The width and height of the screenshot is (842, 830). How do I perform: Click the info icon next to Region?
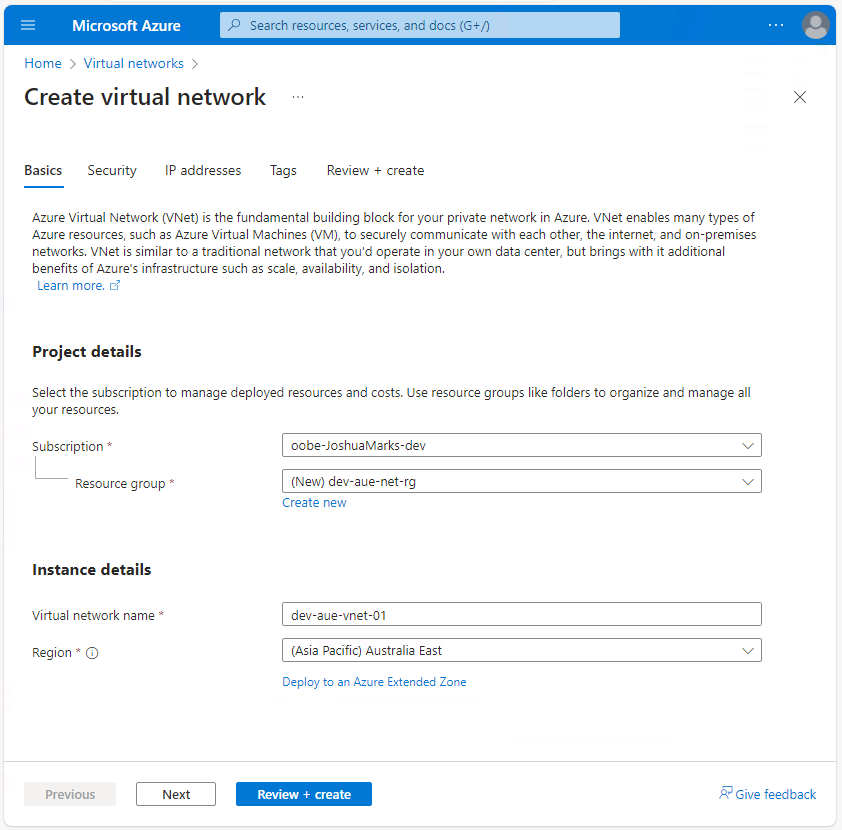pyautogui.click(x=90, y=653)
